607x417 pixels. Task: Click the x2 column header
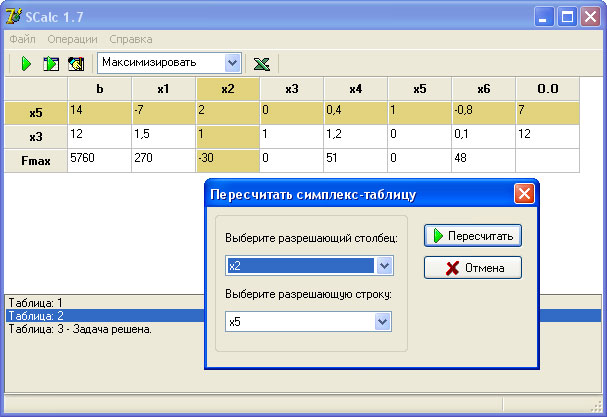coord(227,89)
